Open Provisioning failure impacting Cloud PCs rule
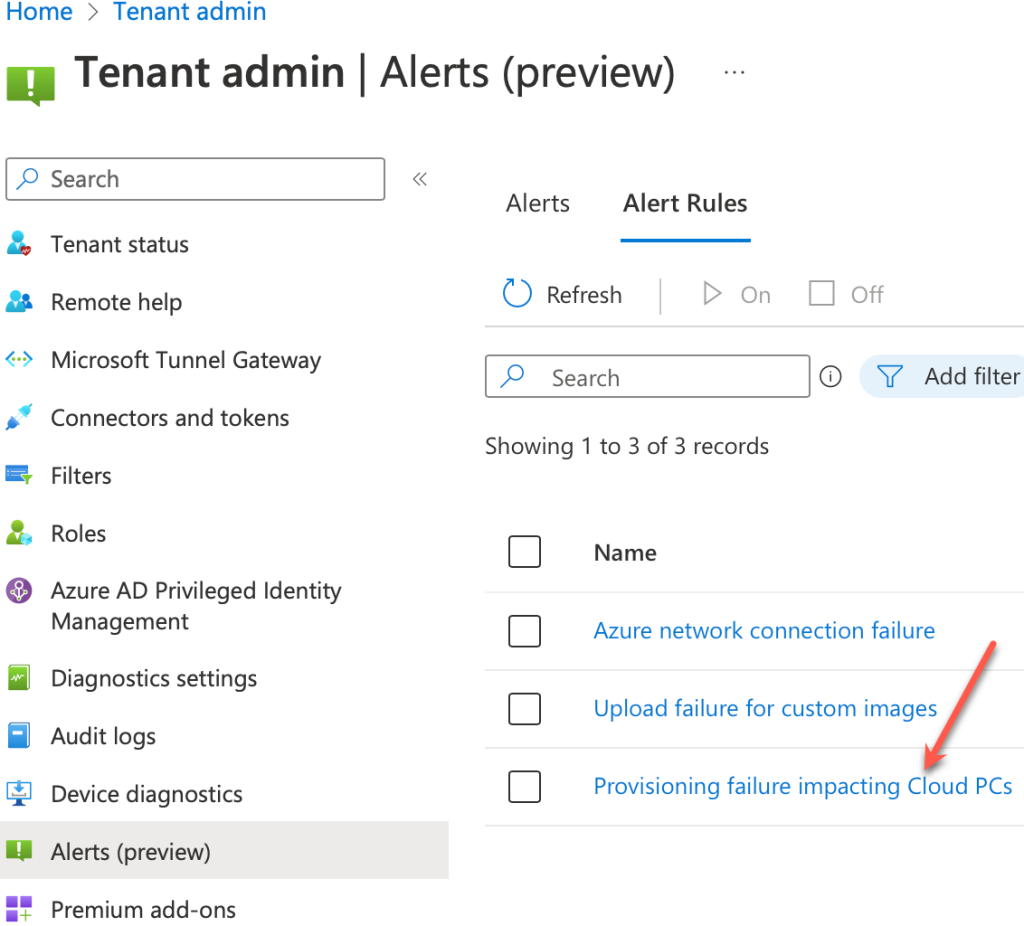 [x=803, y=786]
